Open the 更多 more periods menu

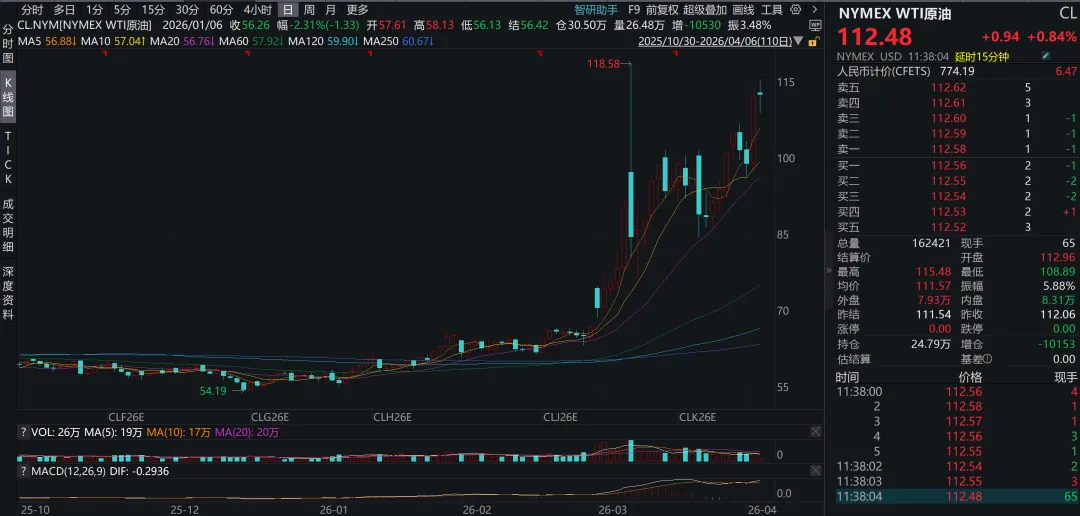click(357, 10)
